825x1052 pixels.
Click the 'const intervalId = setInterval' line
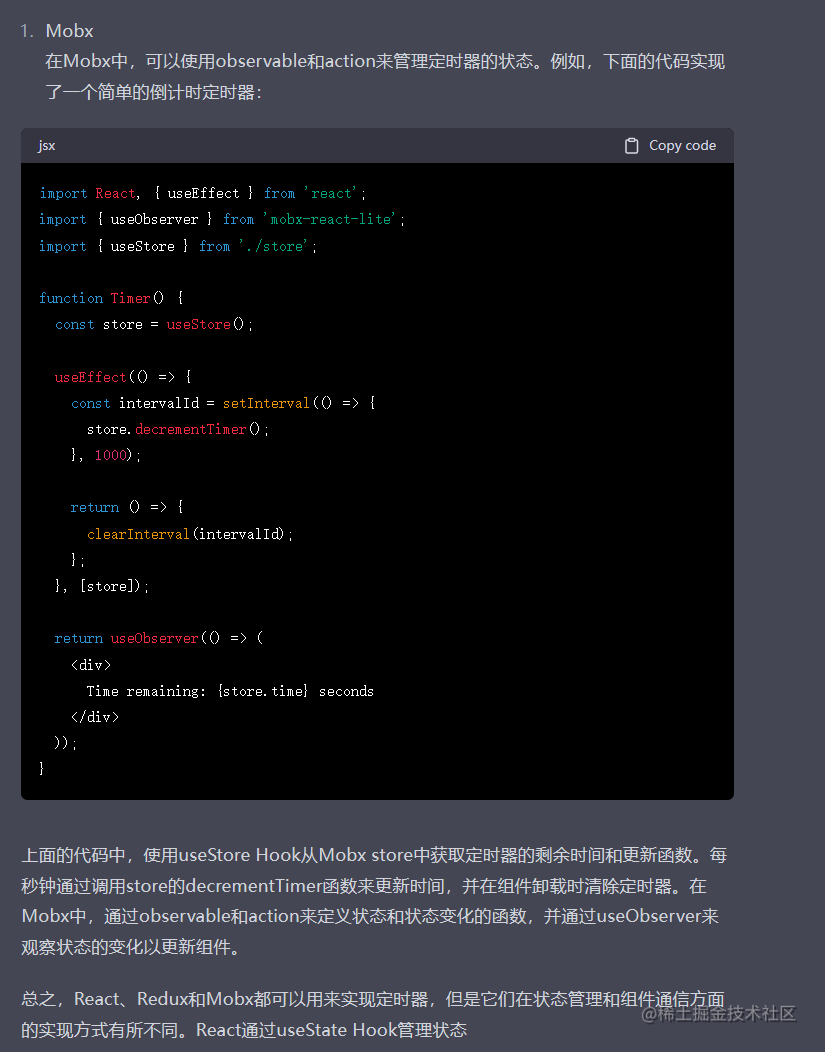(223, 403)
